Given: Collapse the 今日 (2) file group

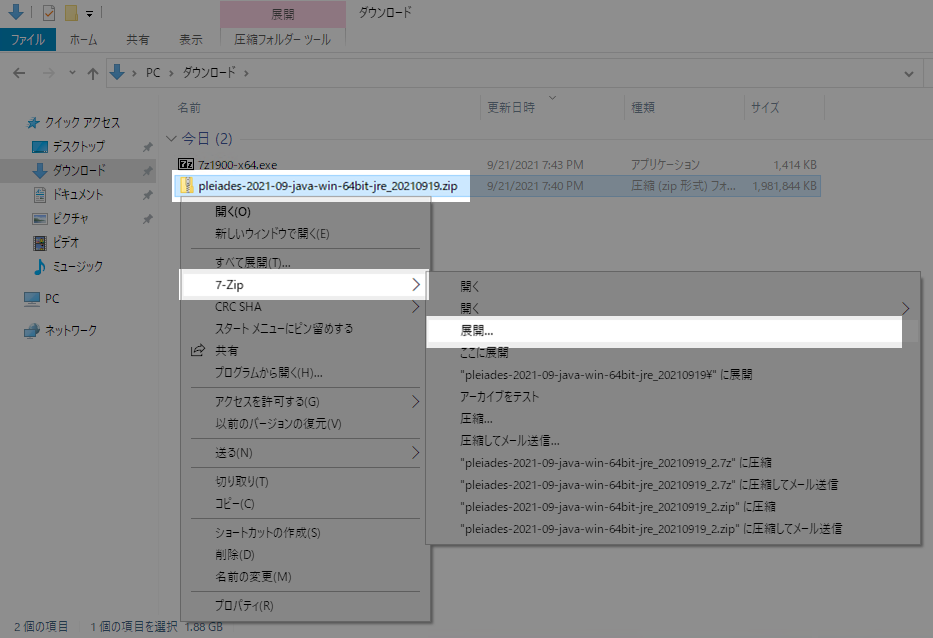Looking at the screenshot, I should click(171, 138).
